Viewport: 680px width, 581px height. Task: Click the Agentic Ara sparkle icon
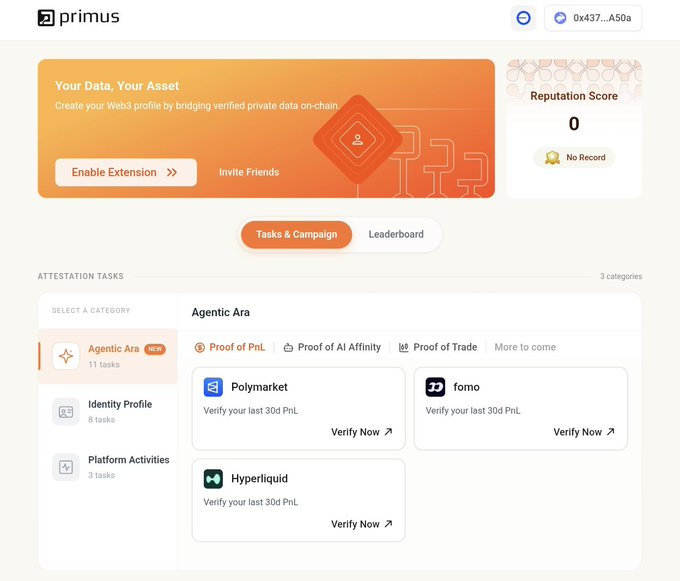66,356
